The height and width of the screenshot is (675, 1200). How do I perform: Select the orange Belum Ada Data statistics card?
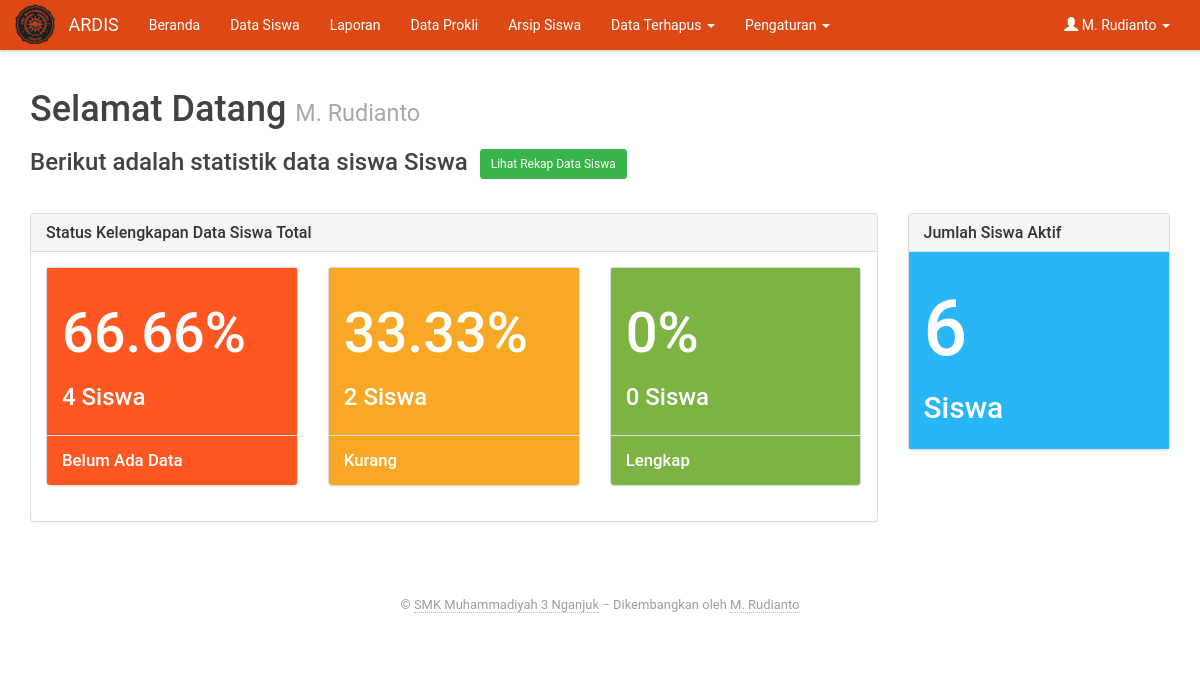[x=171, y=375]
